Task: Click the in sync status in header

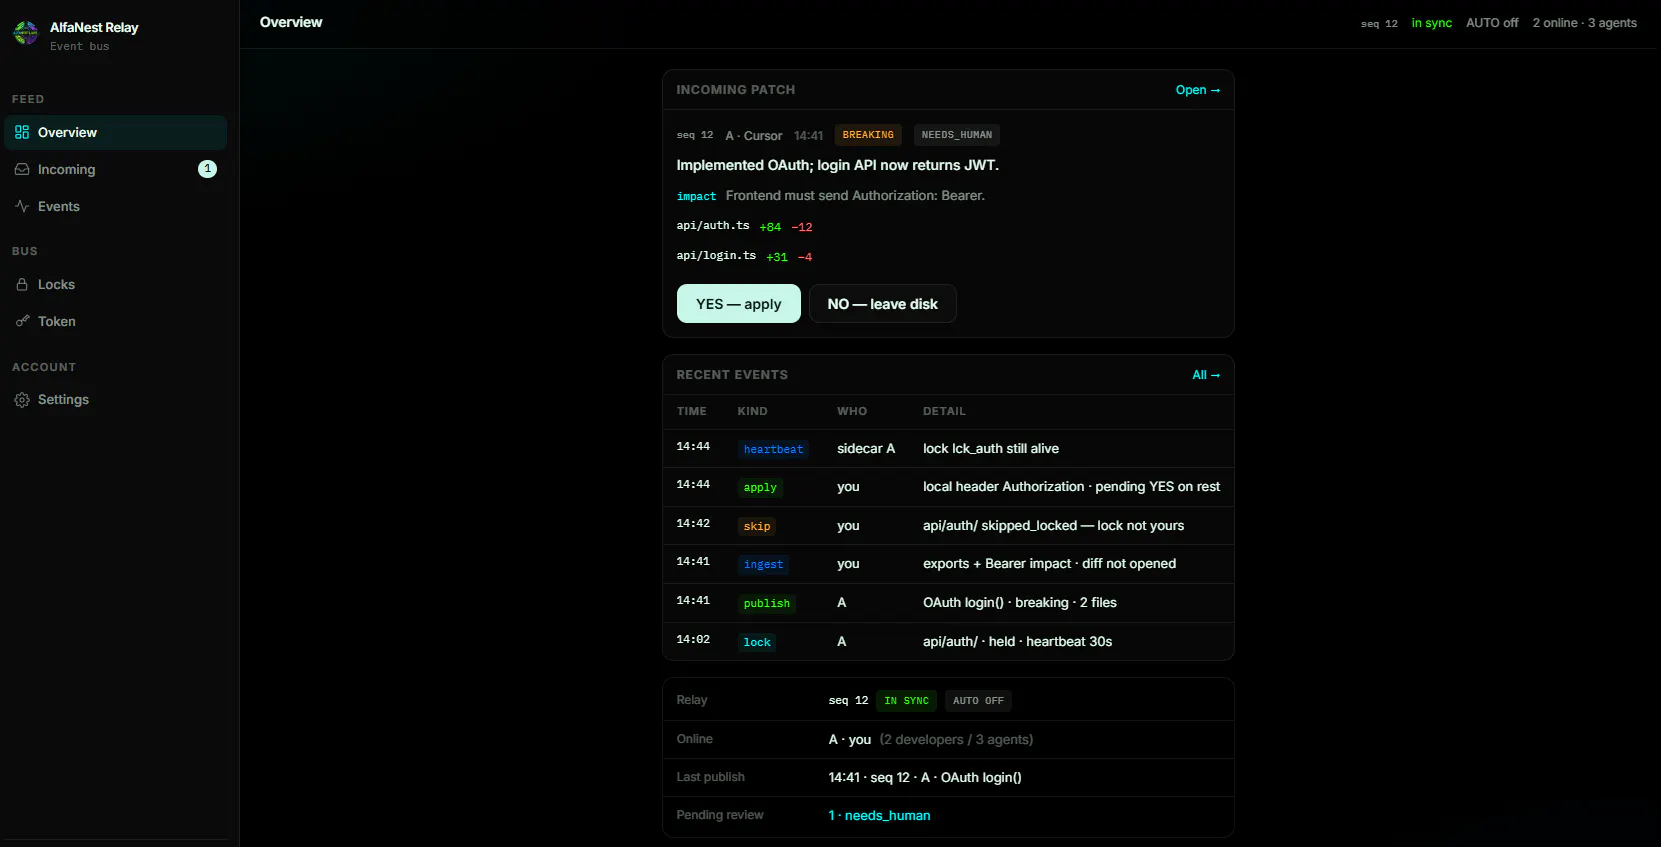Action: pos(1431,23)
